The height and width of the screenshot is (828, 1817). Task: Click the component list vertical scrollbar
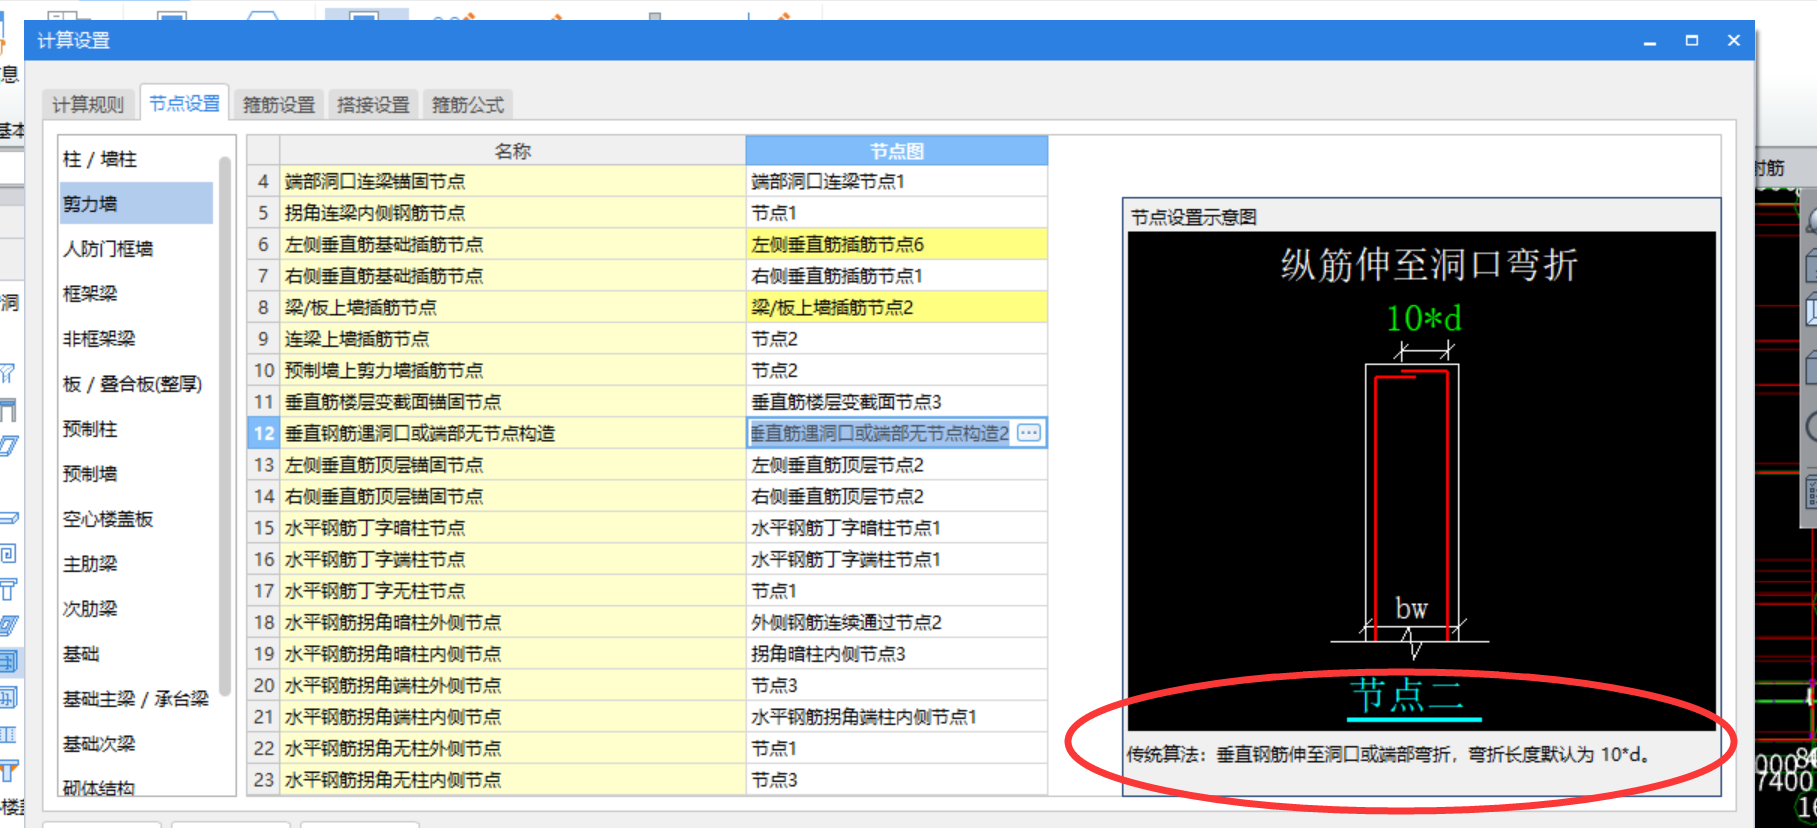[225, 425]
